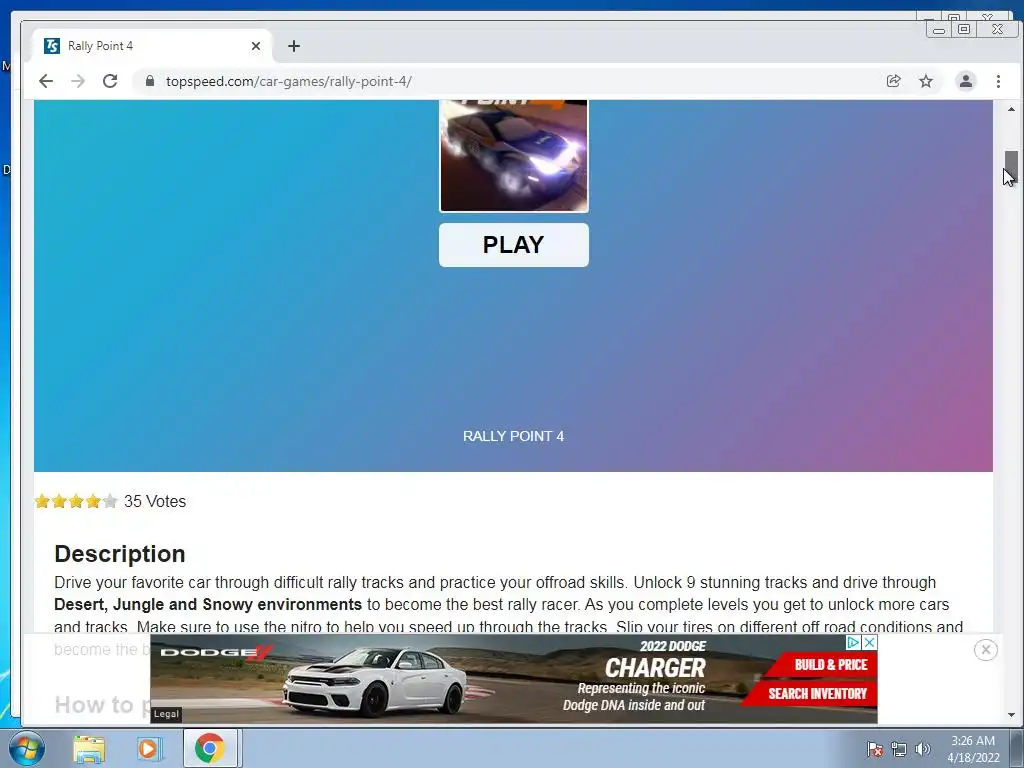This screenshot has width=1024, height=768.
Task: Select the Rally Point 4 tab
Action: (x=152, y=46)
